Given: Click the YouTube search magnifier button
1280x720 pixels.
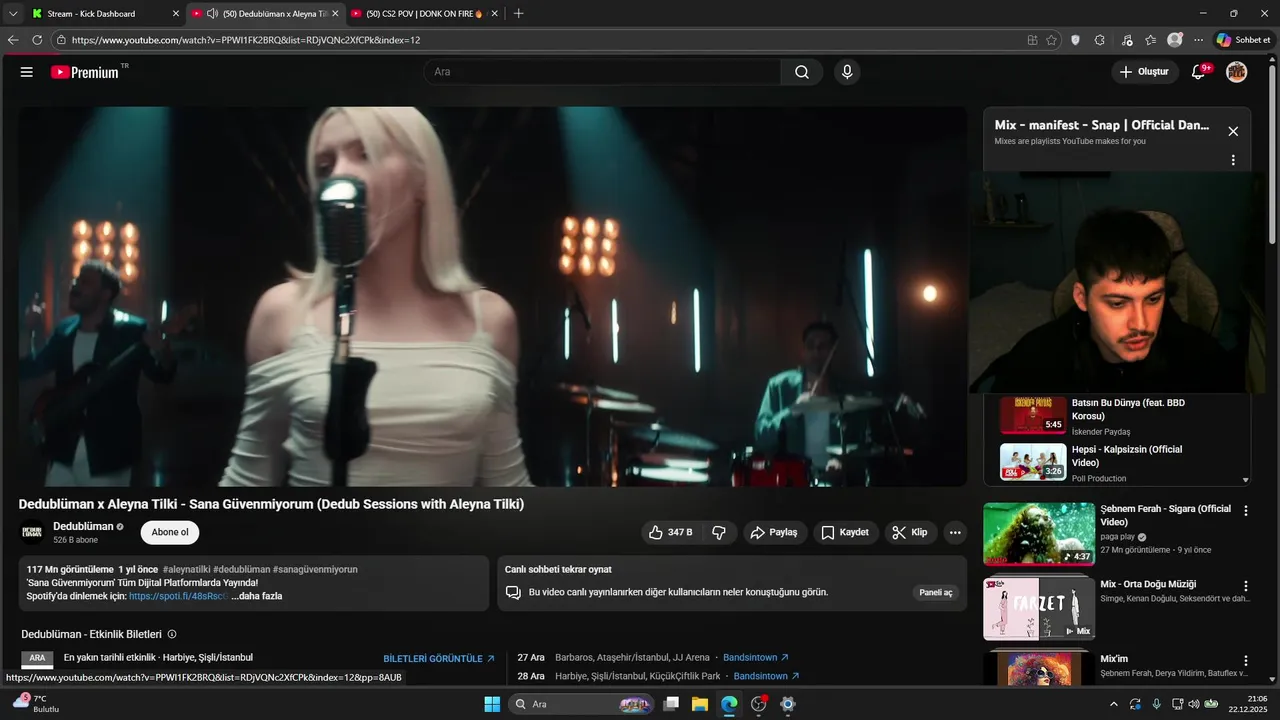Looking at the screenshot, I should [802, 72].
